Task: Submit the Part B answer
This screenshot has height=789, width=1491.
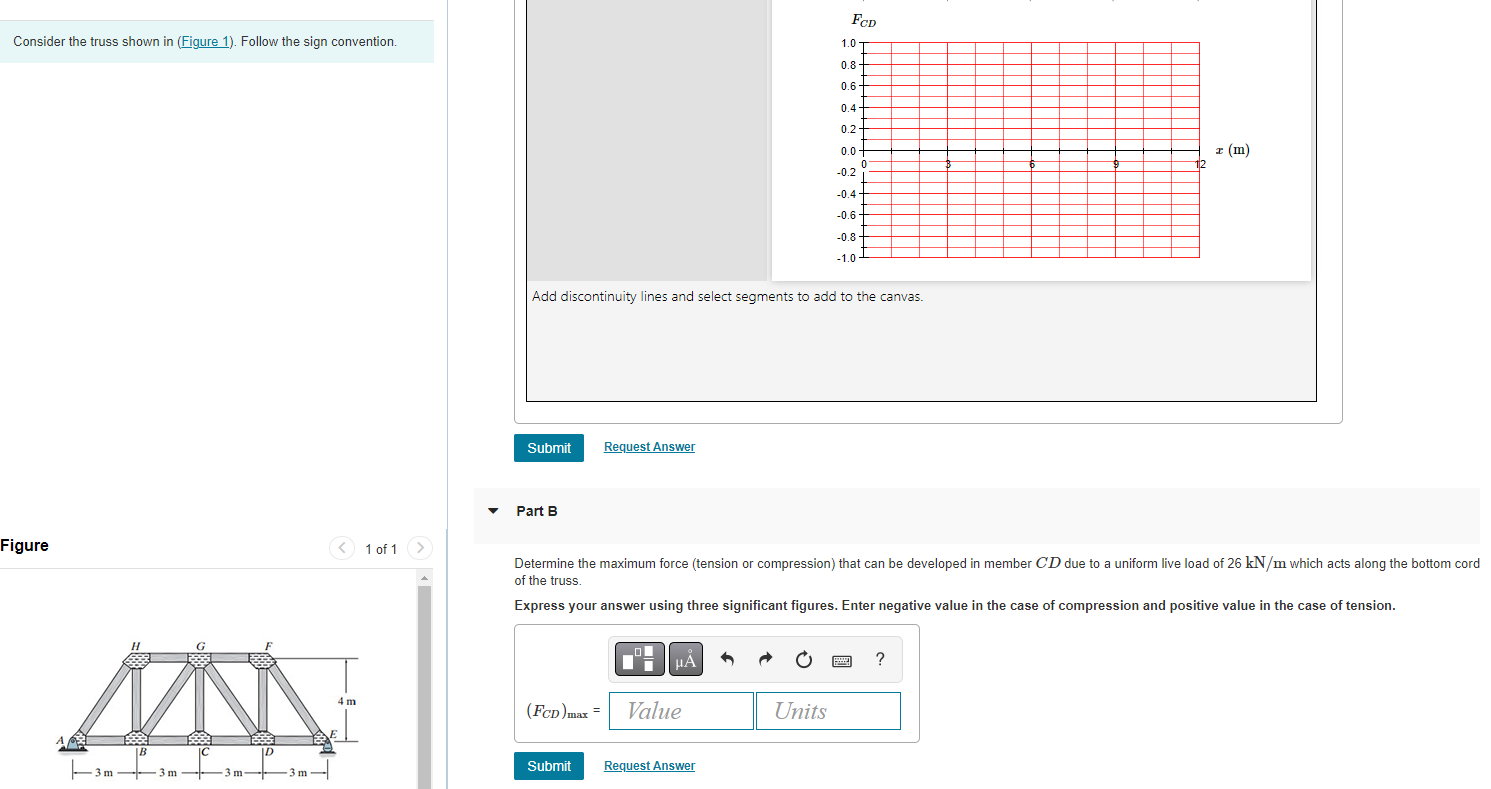Action: coord(548,765)
